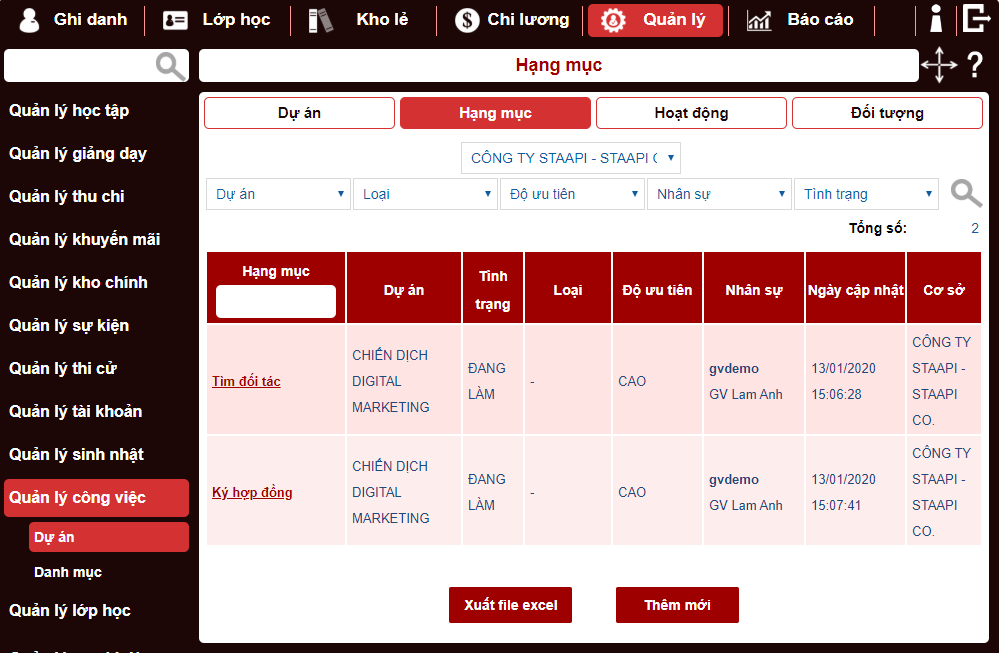Expand the company CÔNG TY STAAPI dropdown

coord(571,158)
